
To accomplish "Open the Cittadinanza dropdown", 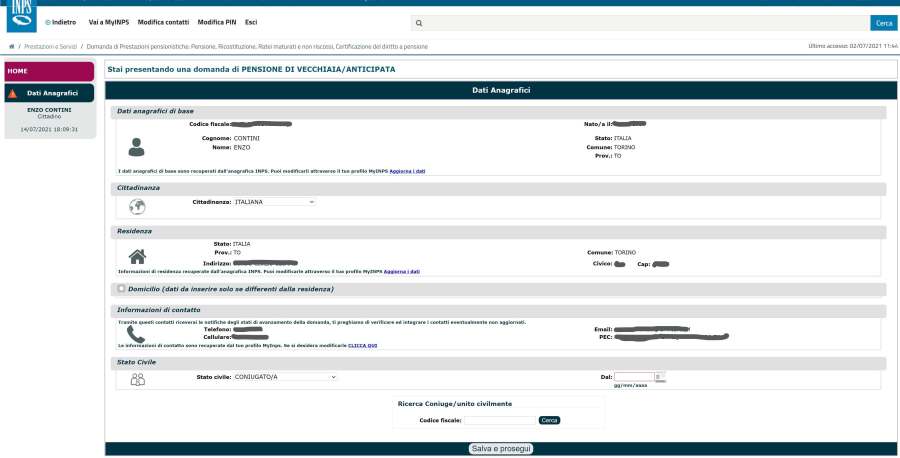I will pos(274,202).
